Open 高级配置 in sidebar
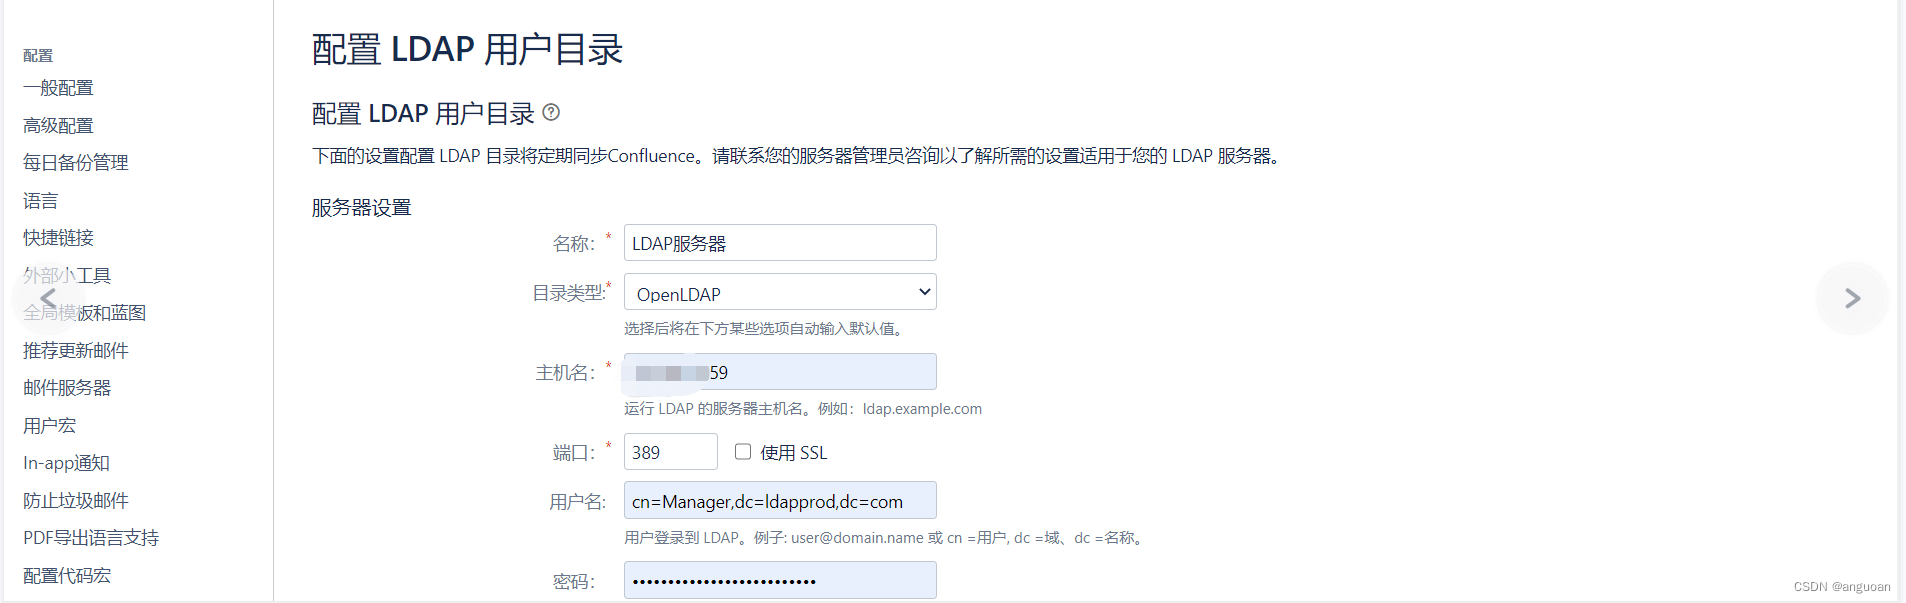Viewport: 1906px width, 603px height. coord(58,125)
